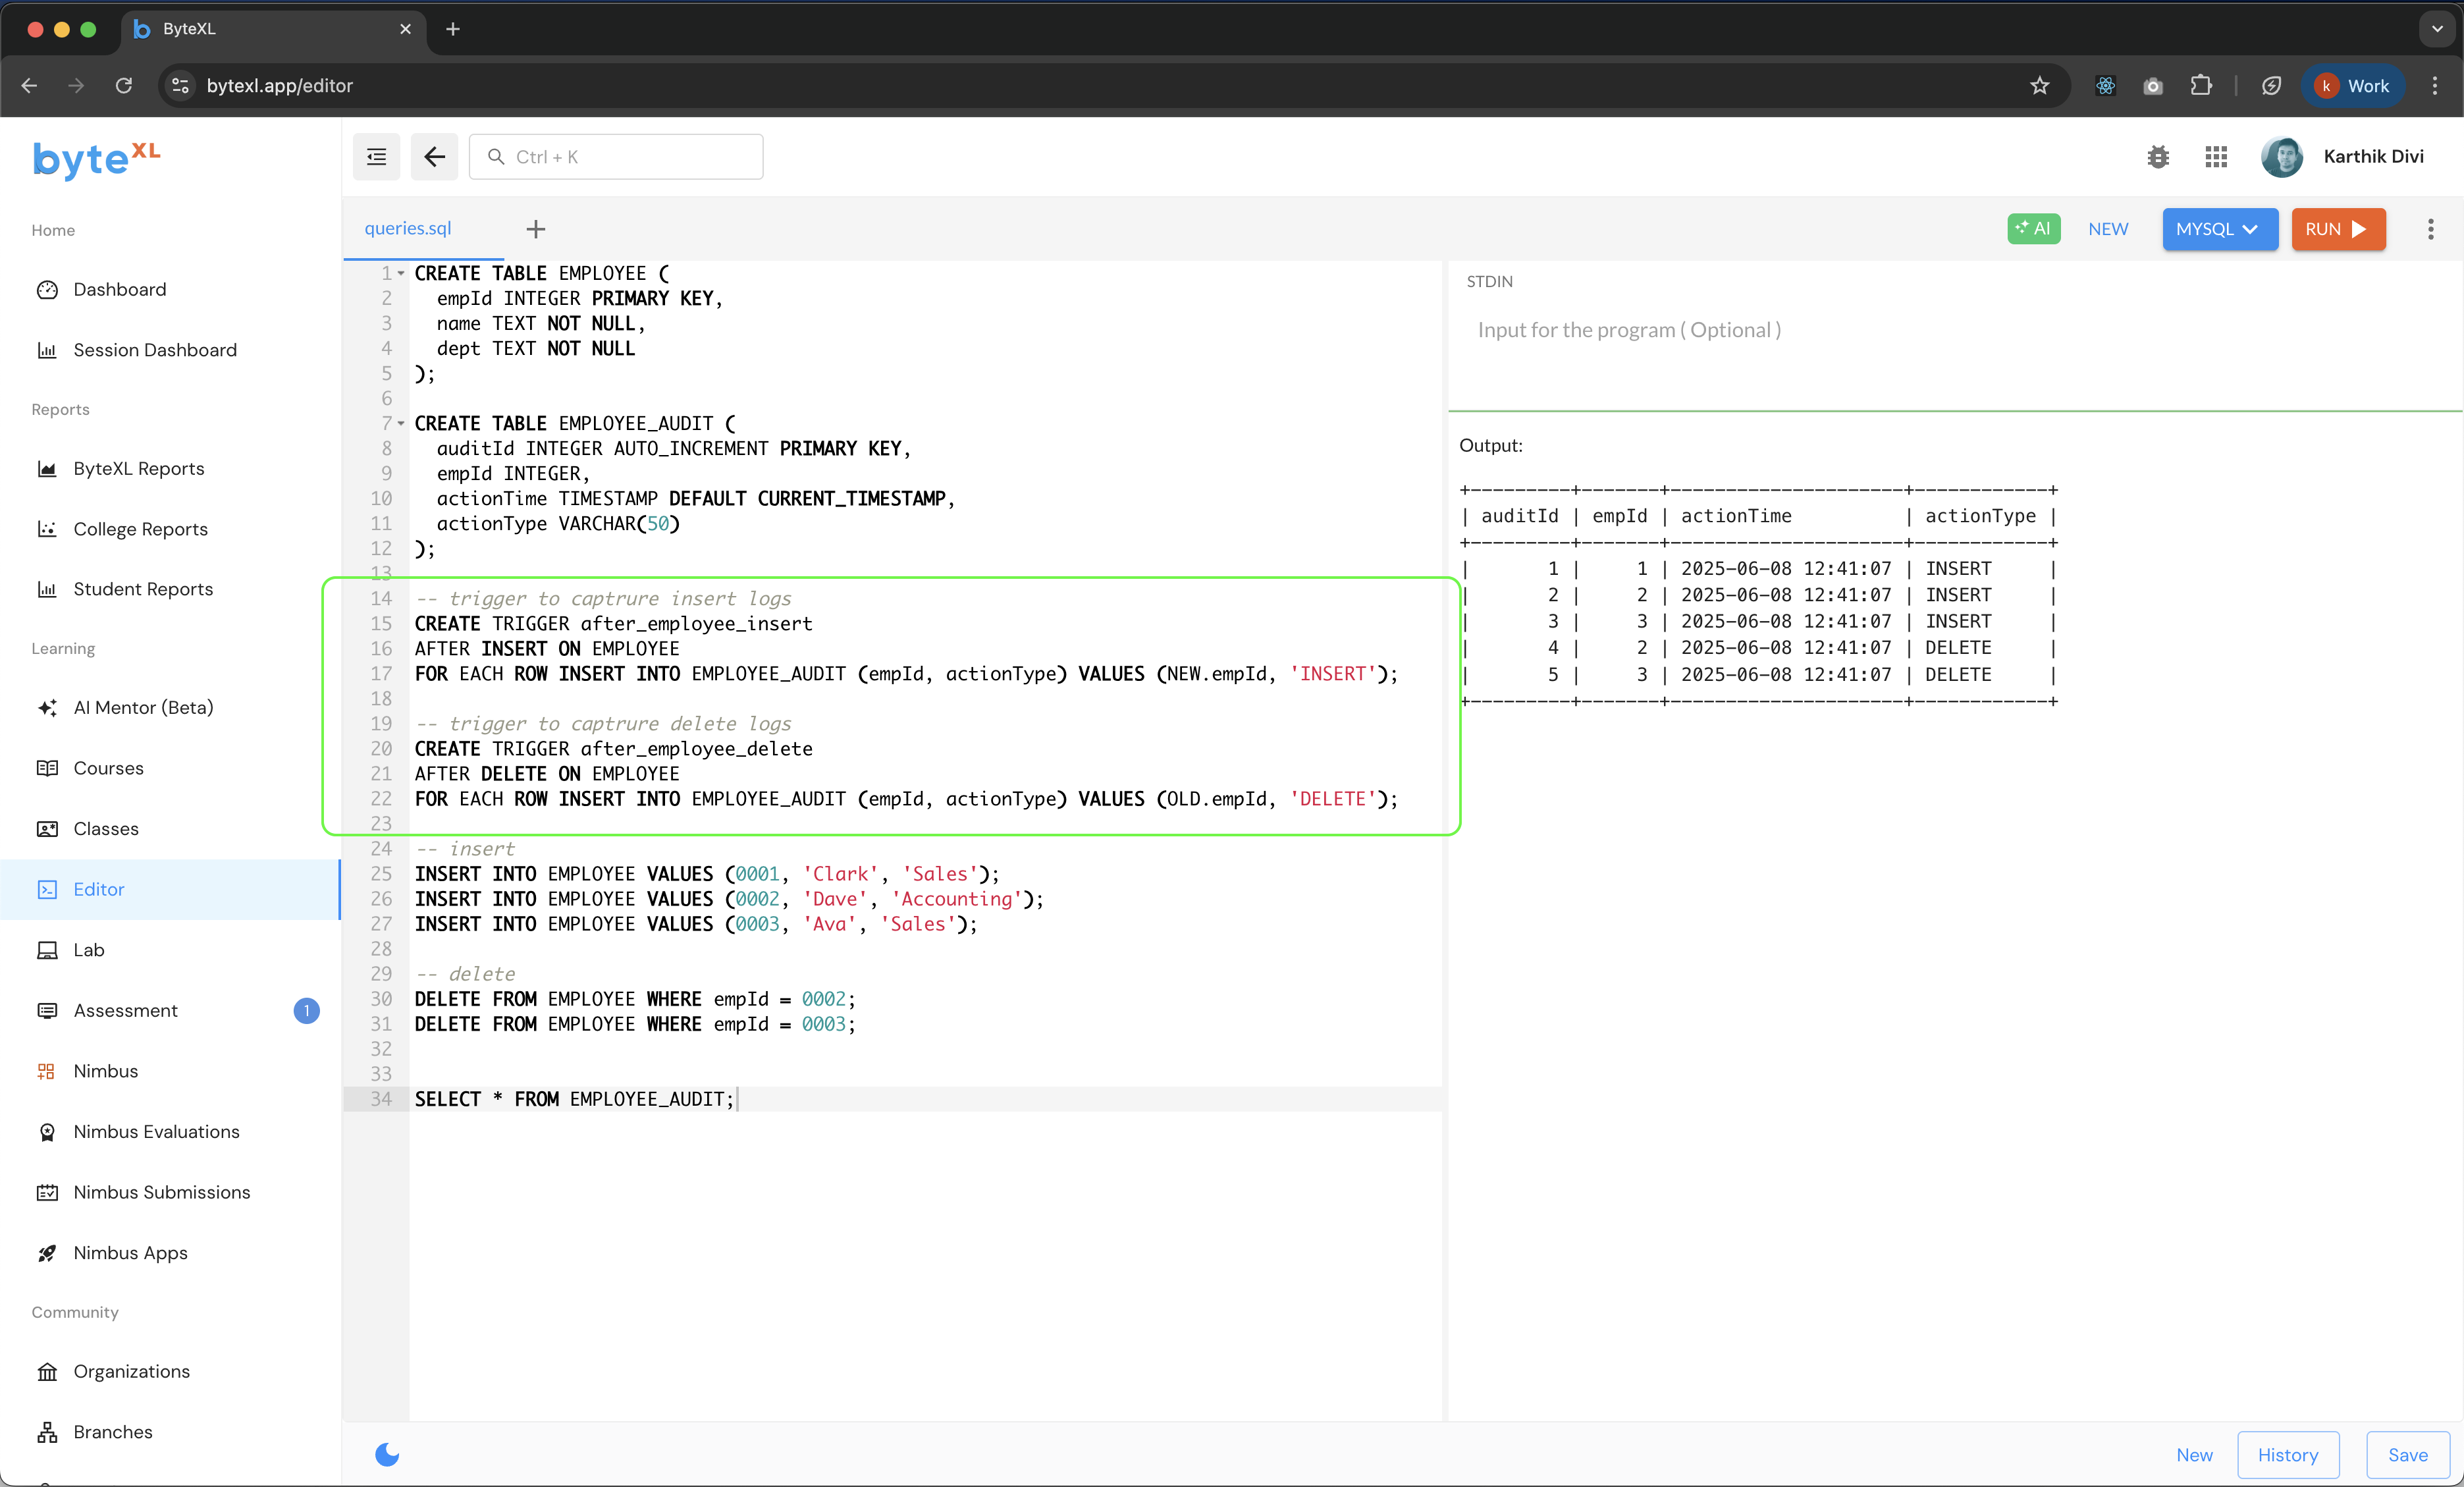
Task: Click the back arrow button in toolbar
Action: (434, 156)
